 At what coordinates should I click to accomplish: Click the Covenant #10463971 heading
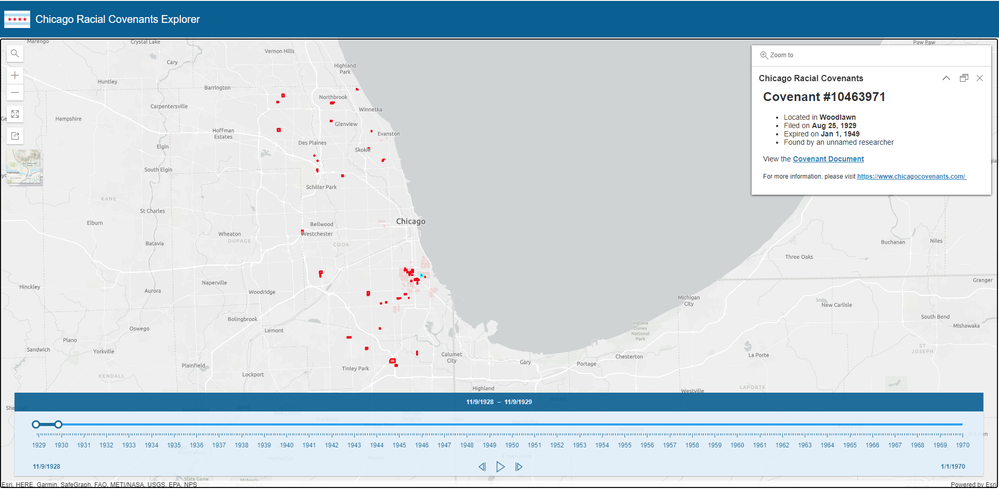(x=824, y=97)
